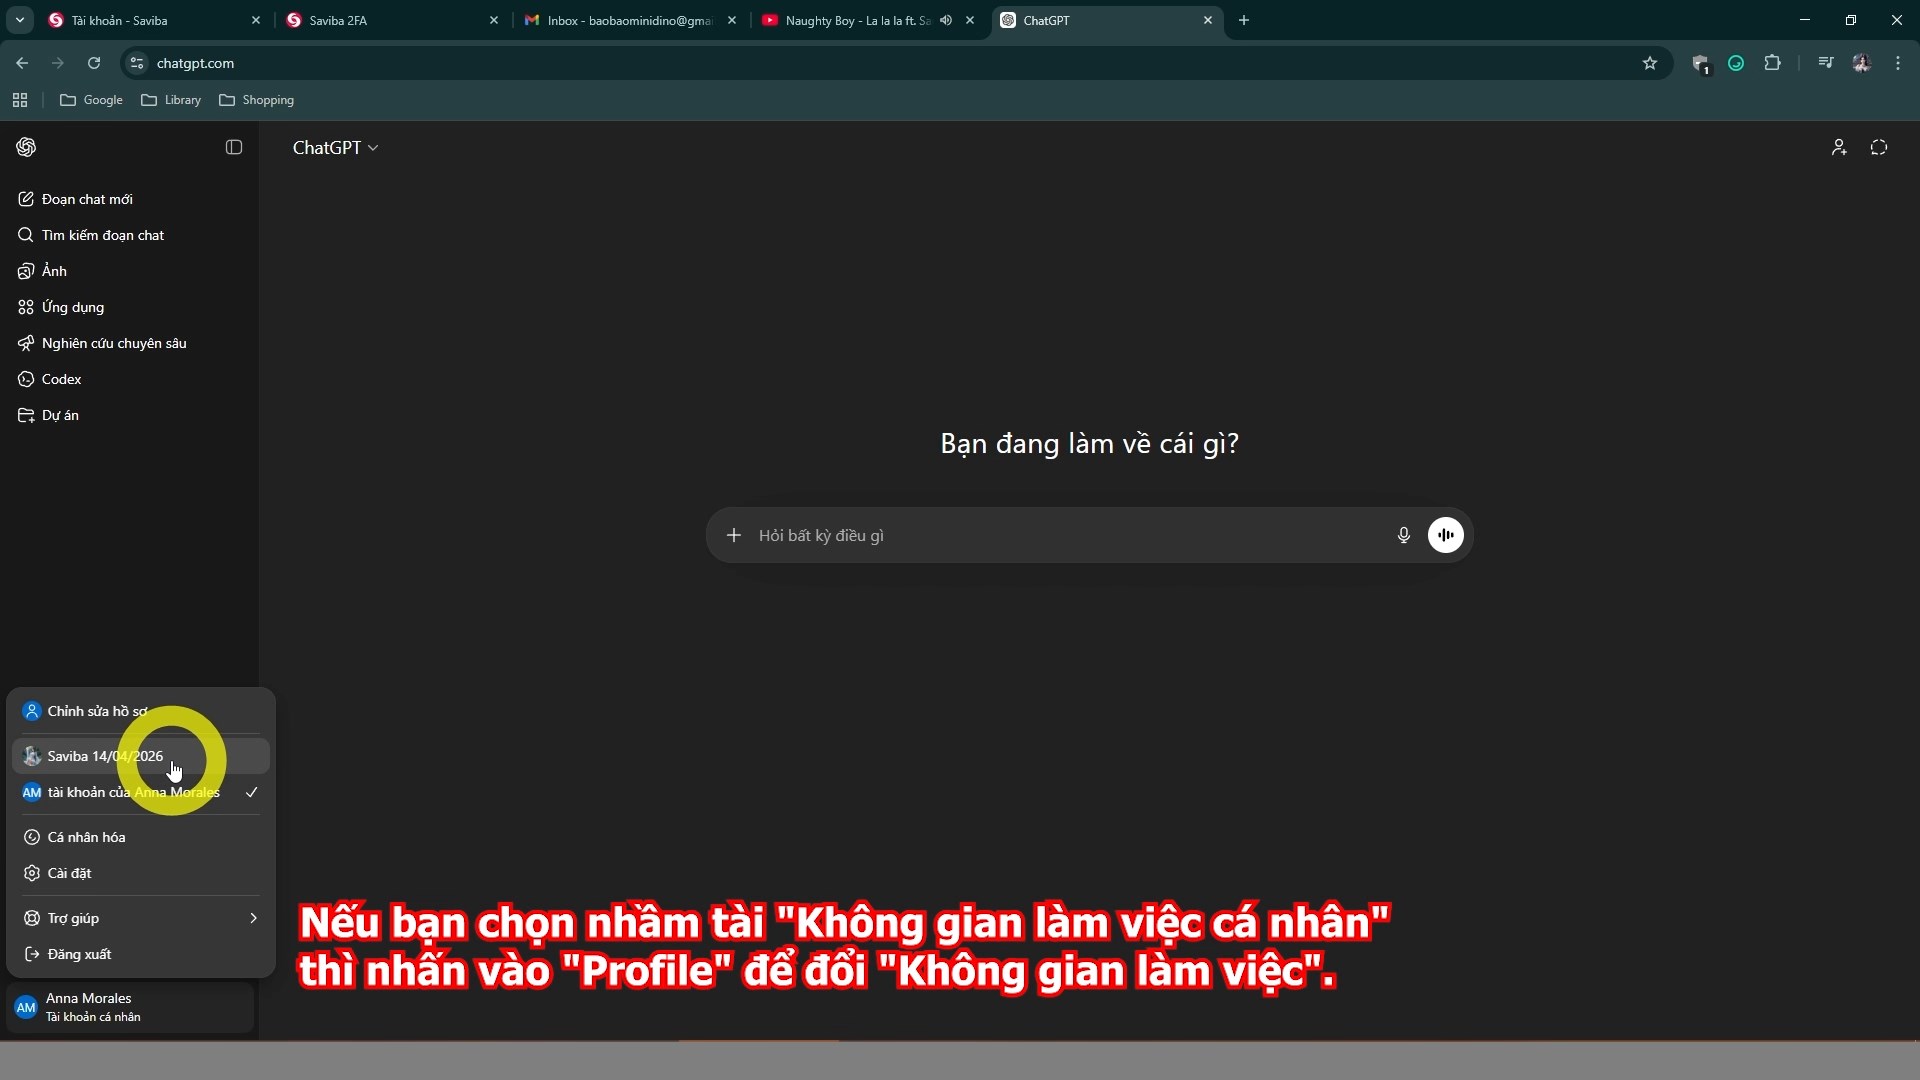Select Chỉnh sửa hồ sơ menu item

pyautogui.click(x=141, y=711)
